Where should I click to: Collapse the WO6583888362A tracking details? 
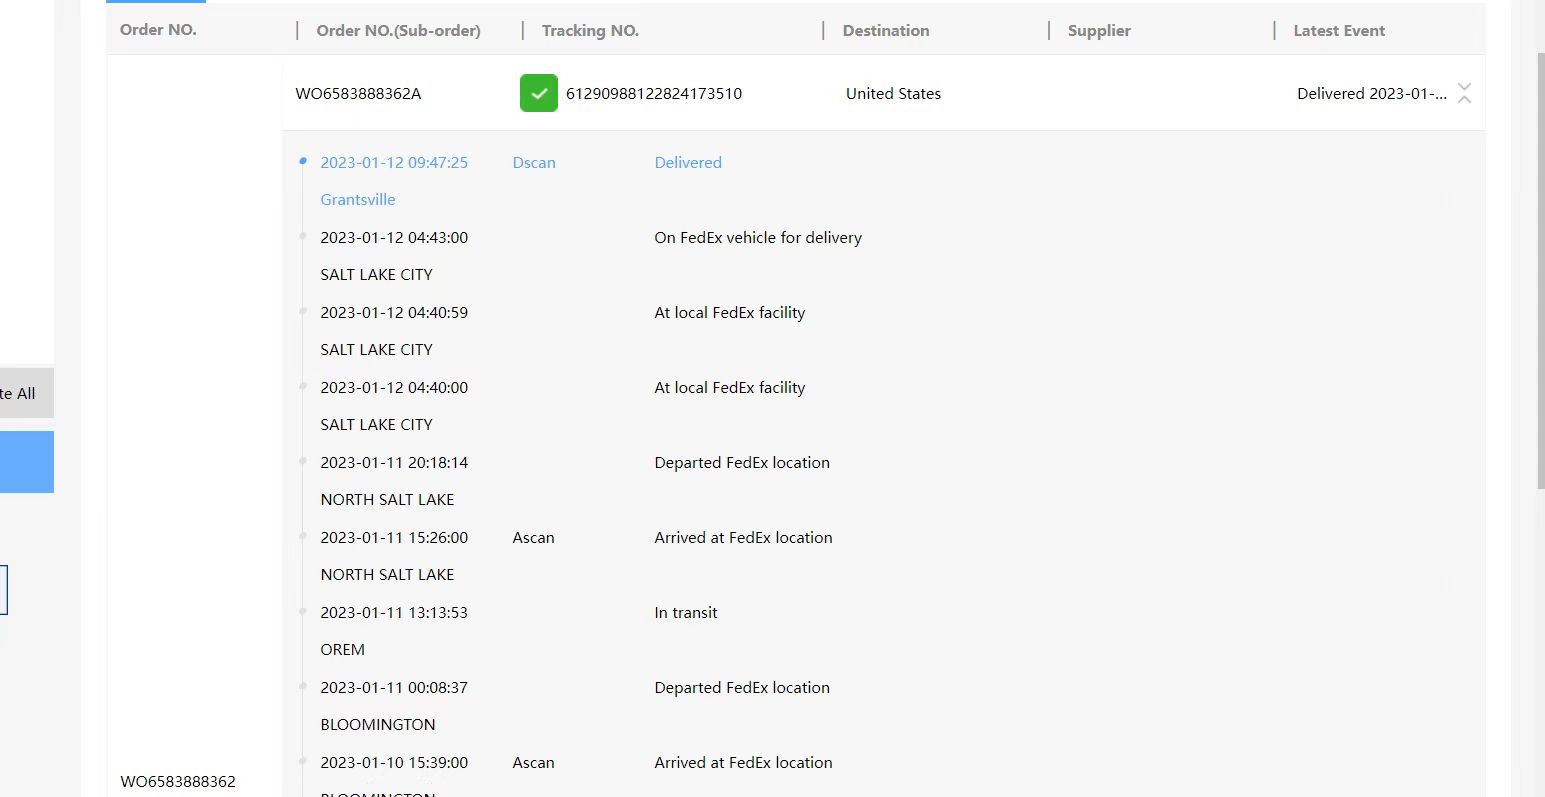[x=1464, y=93]
